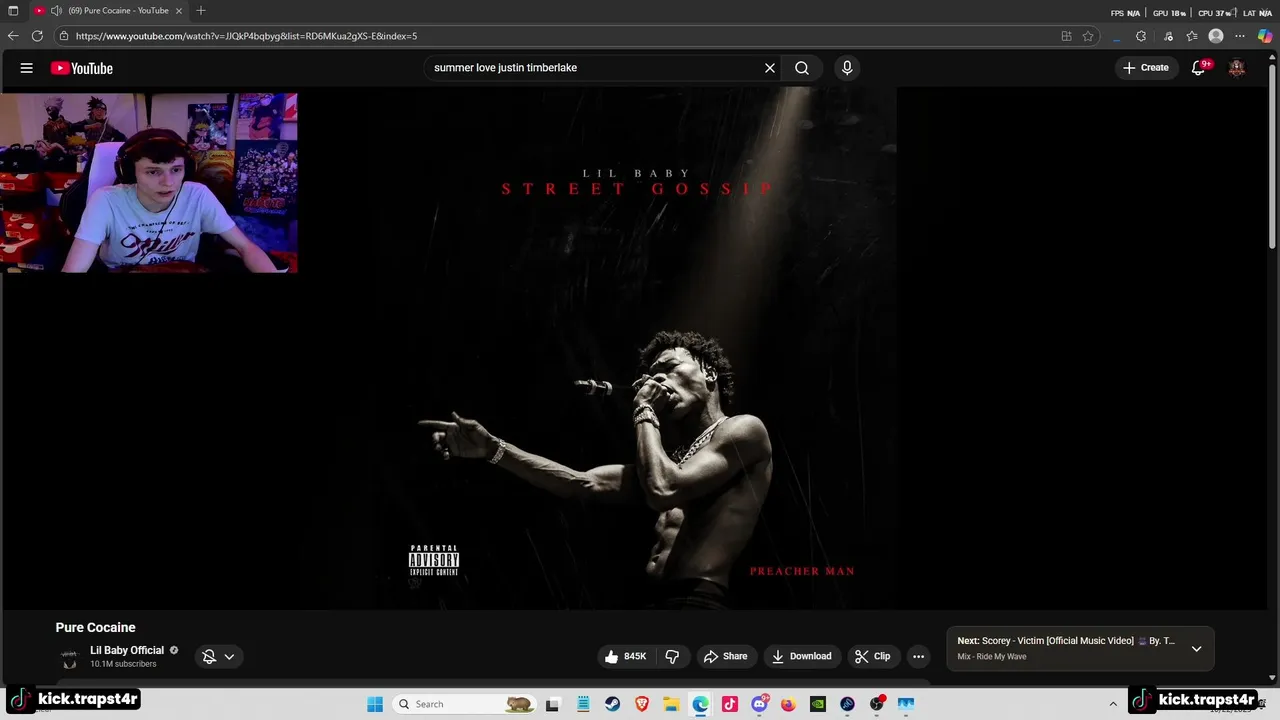
Task: Start voice search with the microphone icon
Action: (847, 68)
